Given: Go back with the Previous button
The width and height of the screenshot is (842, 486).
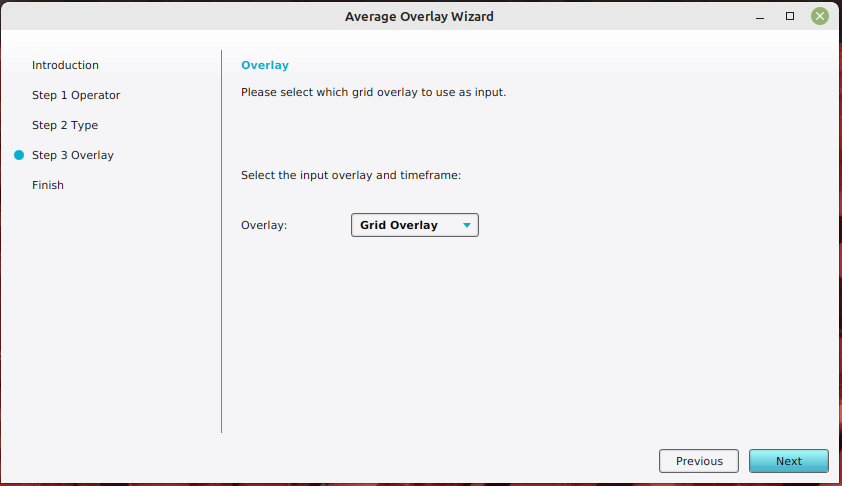Looking at the screenshot, I should pyautogui.click(x=698, y=461).
